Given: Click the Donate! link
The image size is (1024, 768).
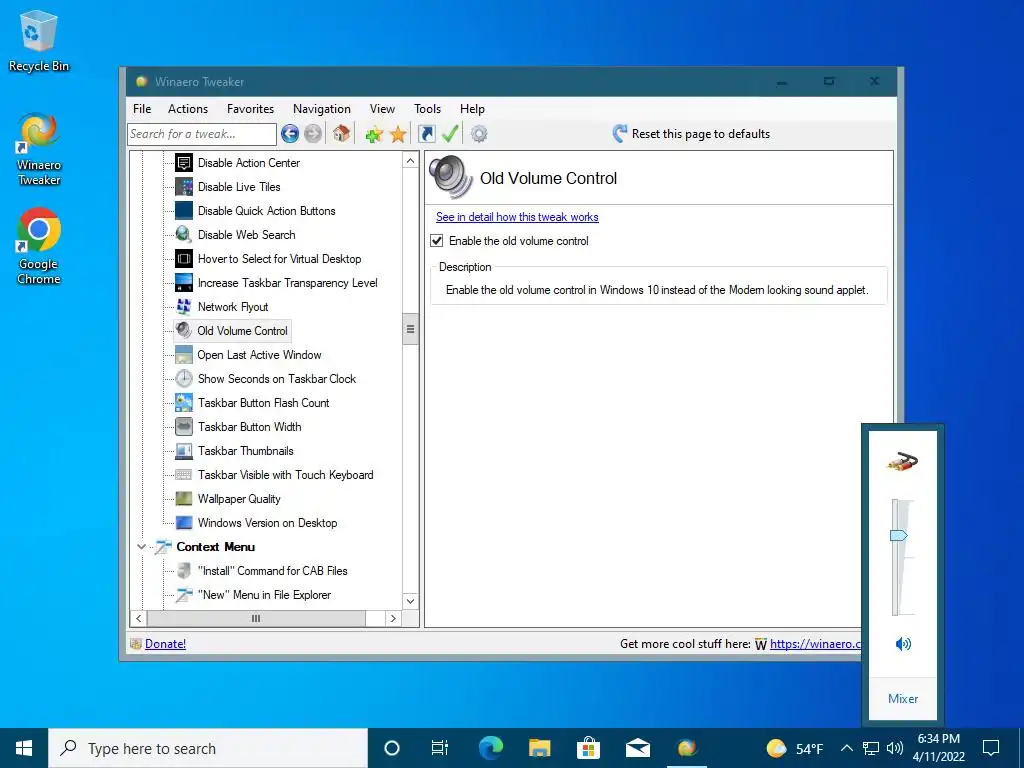Looking at the screenshot, I should pyautogui.click(x=165, y=644).
